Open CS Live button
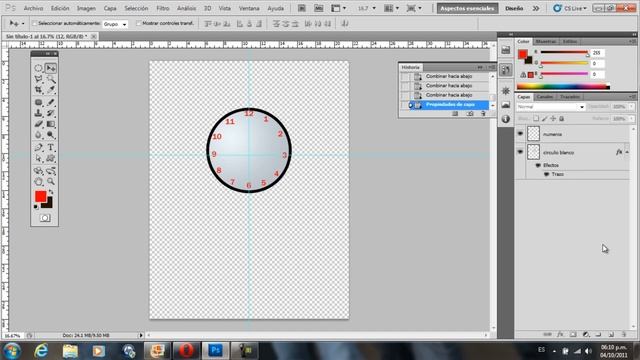Image resolution: width=640 pixels, height=360 pixels. (570, 8)
